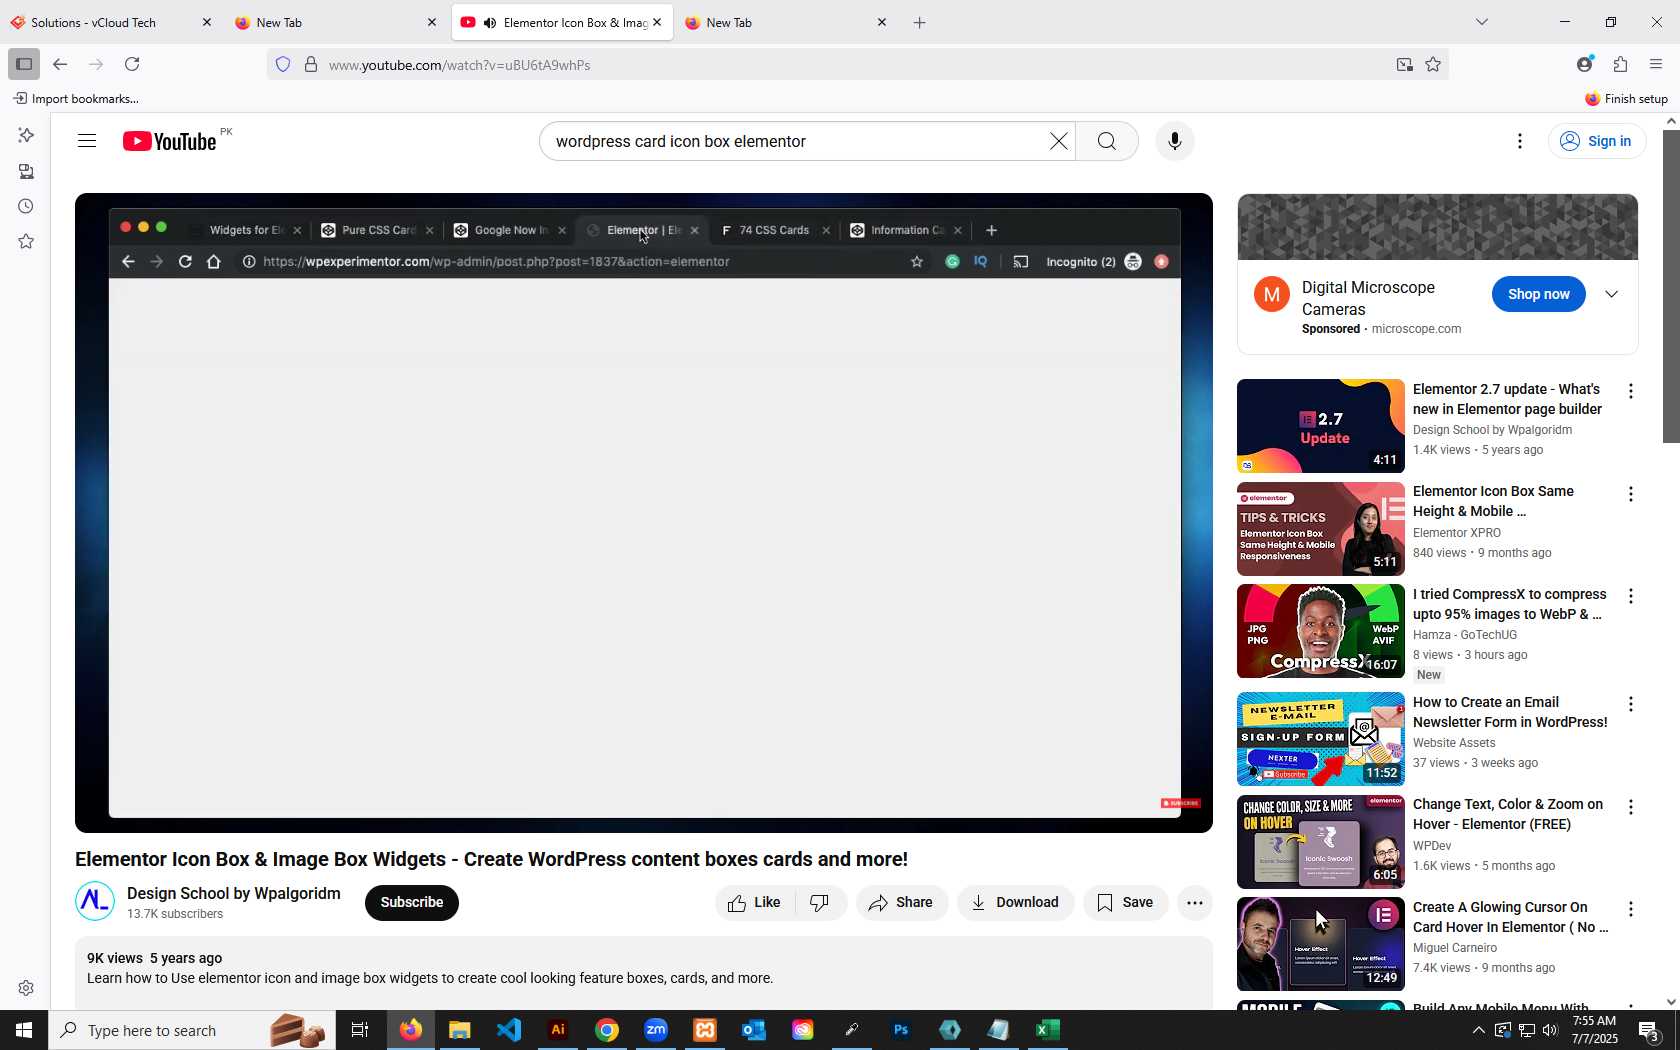Click Import bookmarks link
1680x1050 pixels.
point(76,99)
